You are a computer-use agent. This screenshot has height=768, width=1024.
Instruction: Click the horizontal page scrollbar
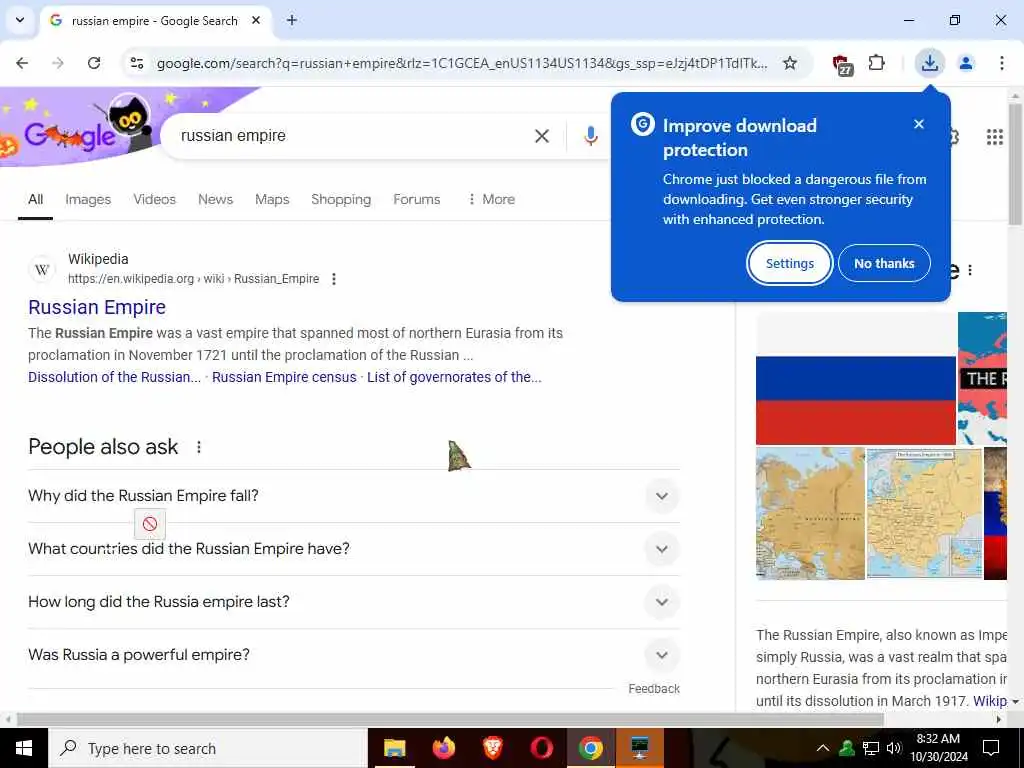pyautogui.click(x=449, y=719)
